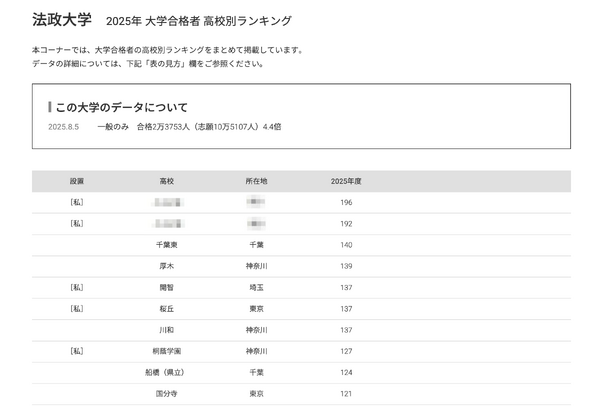Click the 2025年度 column header
The image size is (600, 407).
point(346,181)
